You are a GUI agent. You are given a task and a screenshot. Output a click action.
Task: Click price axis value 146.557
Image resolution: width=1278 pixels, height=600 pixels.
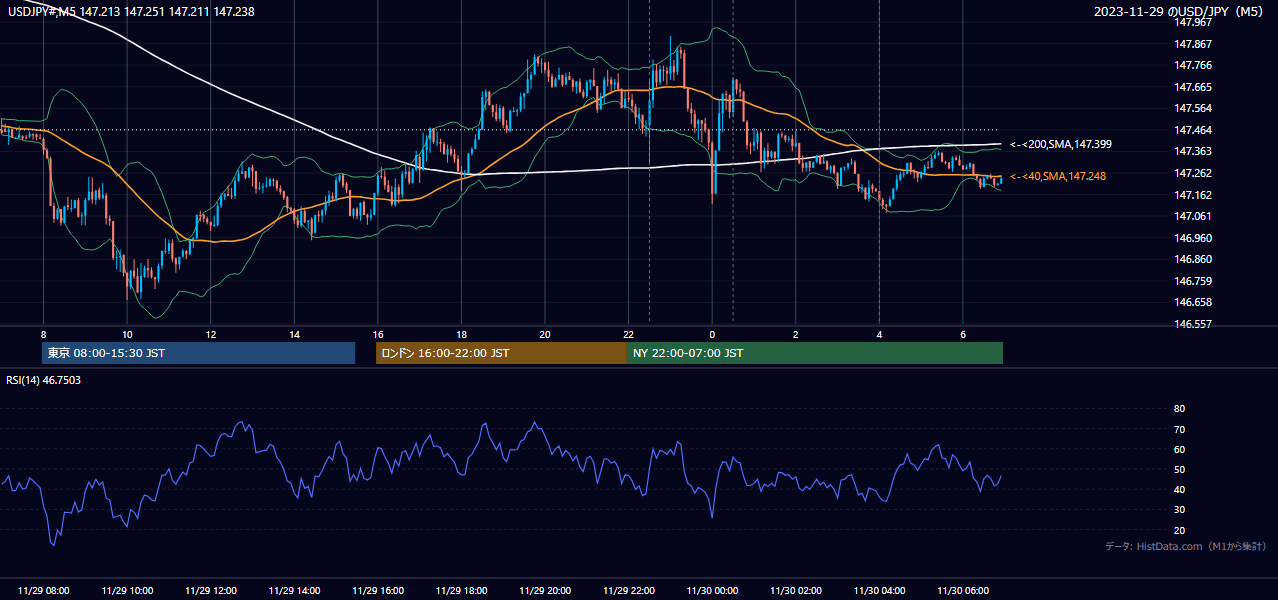coord(1194,324)
